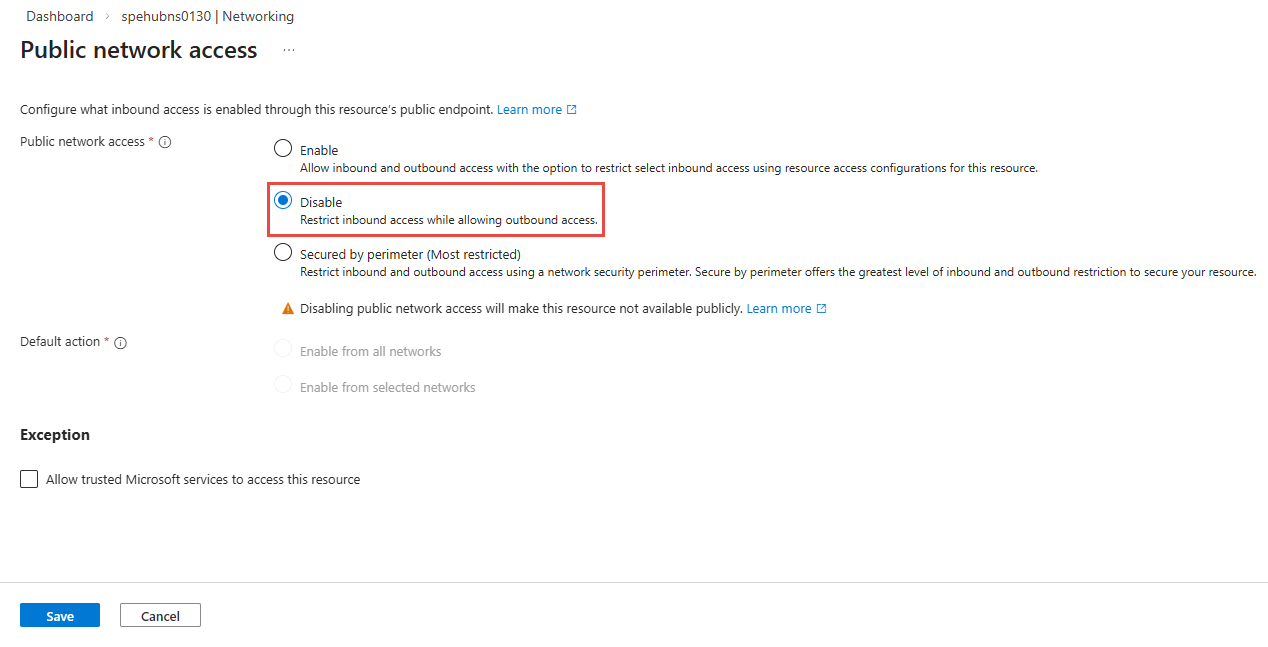1268x647 pixels.
Task: Choose Secured by perimeter (Most restricted)
Action: (x=283, y=253)
